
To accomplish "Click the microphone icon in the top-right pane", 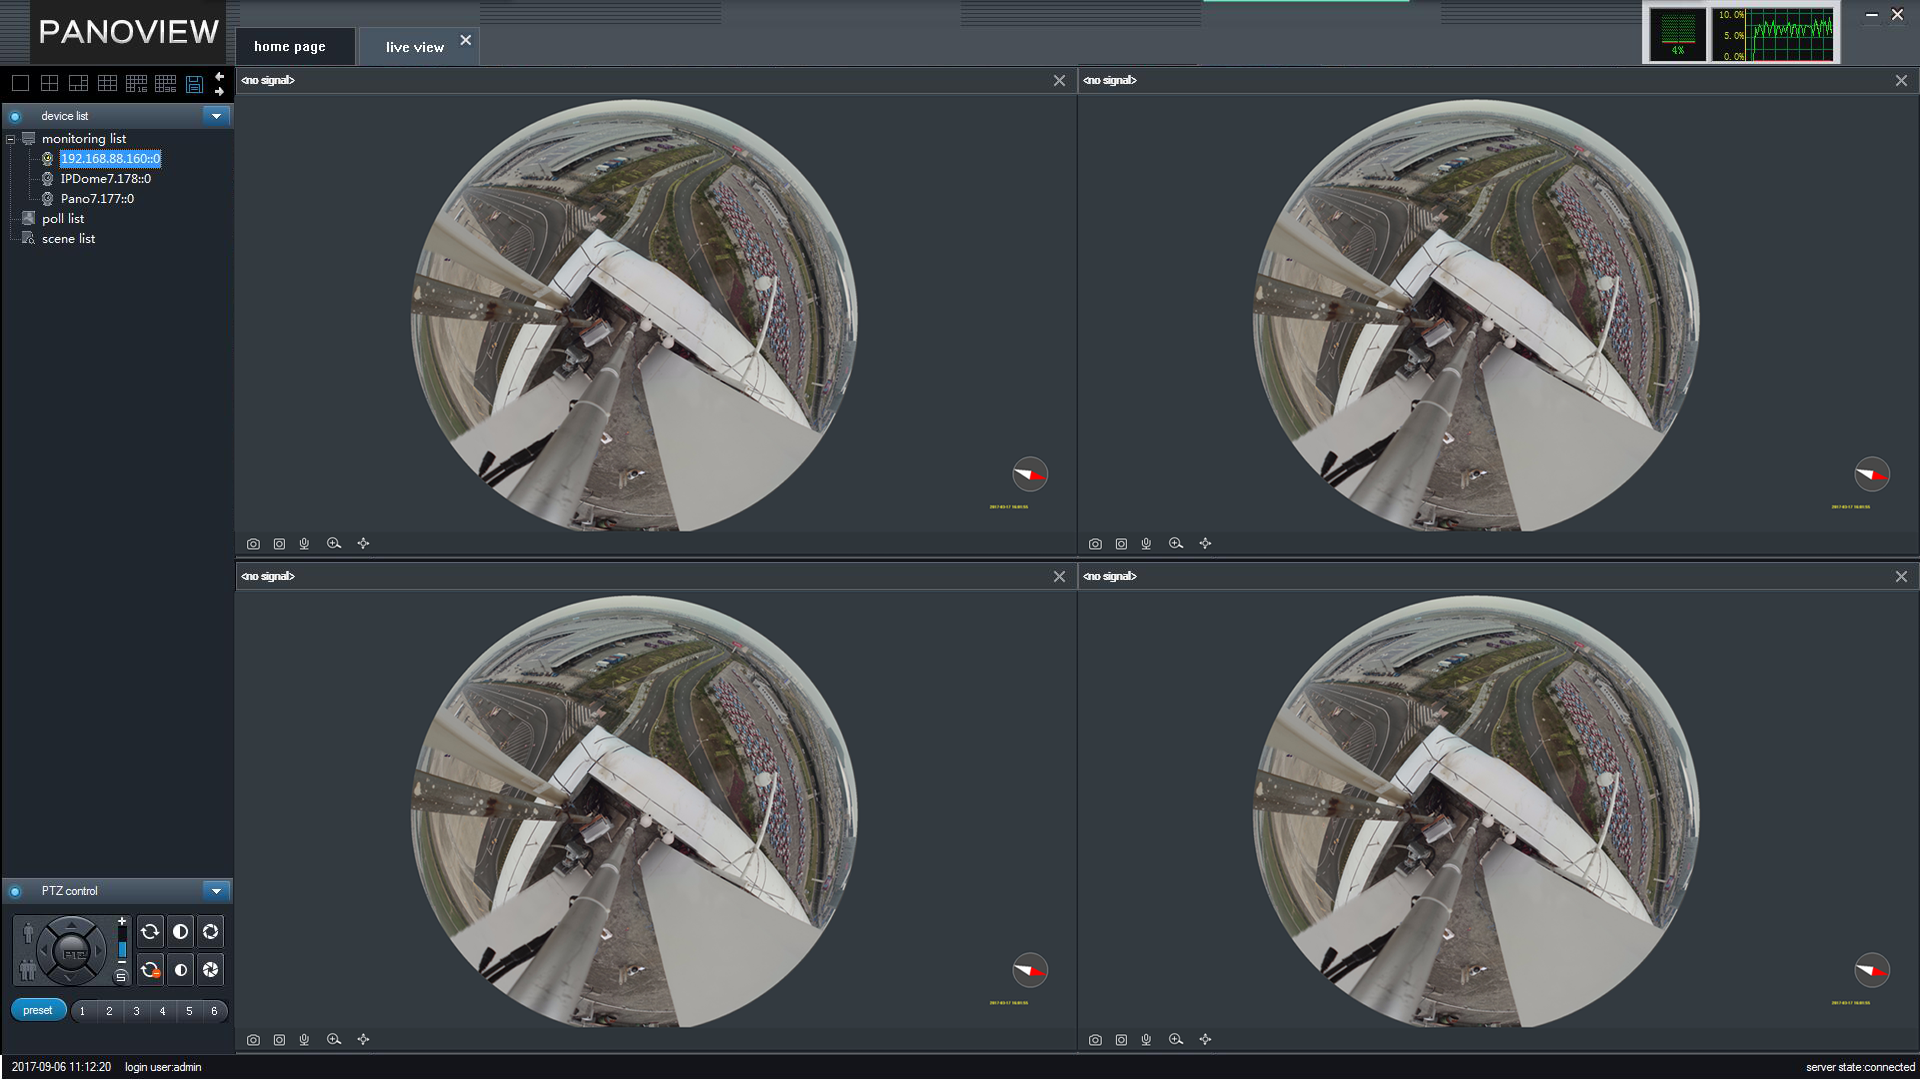I will click(1146, 544).
